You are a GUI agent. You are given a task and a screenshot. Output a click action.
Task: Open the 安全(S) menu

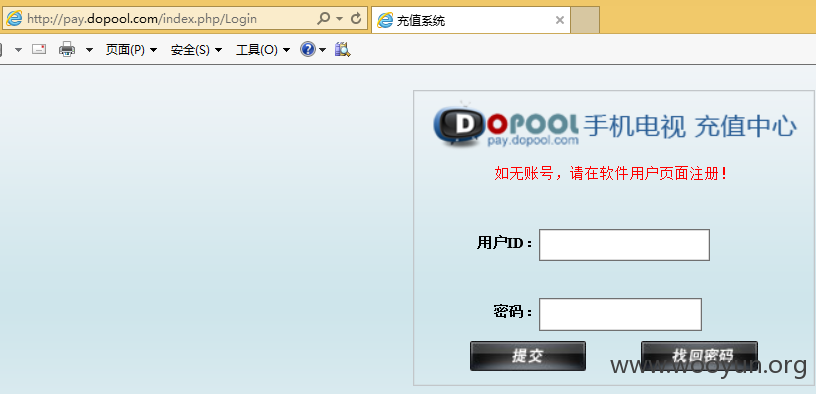point(196,50)
